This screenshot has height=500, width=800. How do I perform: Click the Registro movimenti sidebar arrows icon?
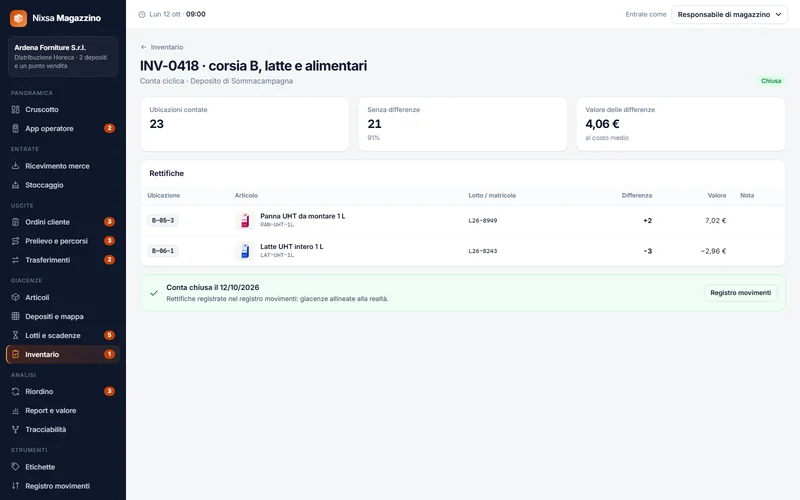15,486
